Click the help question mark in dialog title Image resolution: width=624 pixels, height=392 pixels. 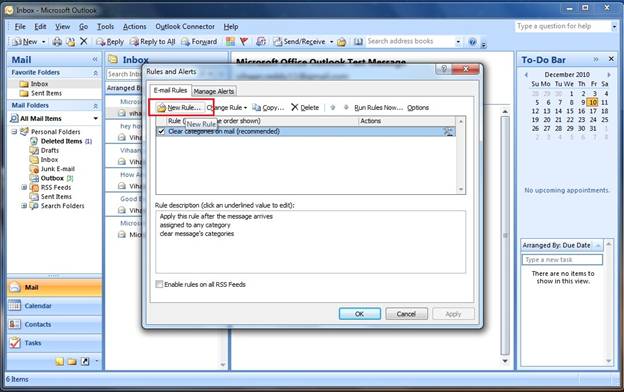tap(444, 69)
